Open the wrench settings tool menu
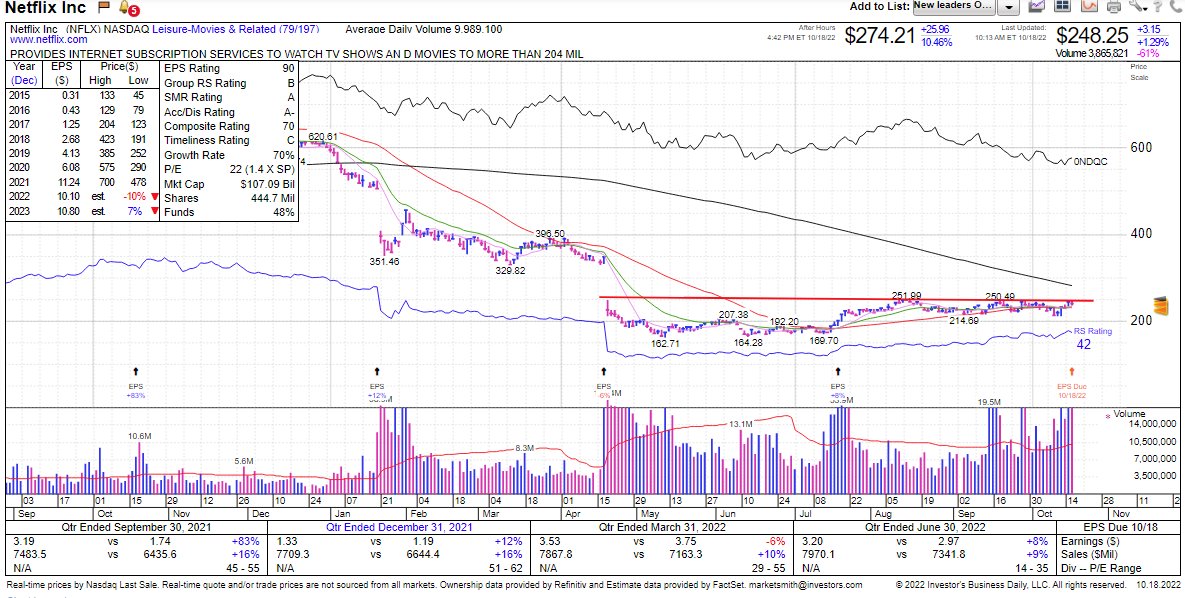 click(1137, 6)
